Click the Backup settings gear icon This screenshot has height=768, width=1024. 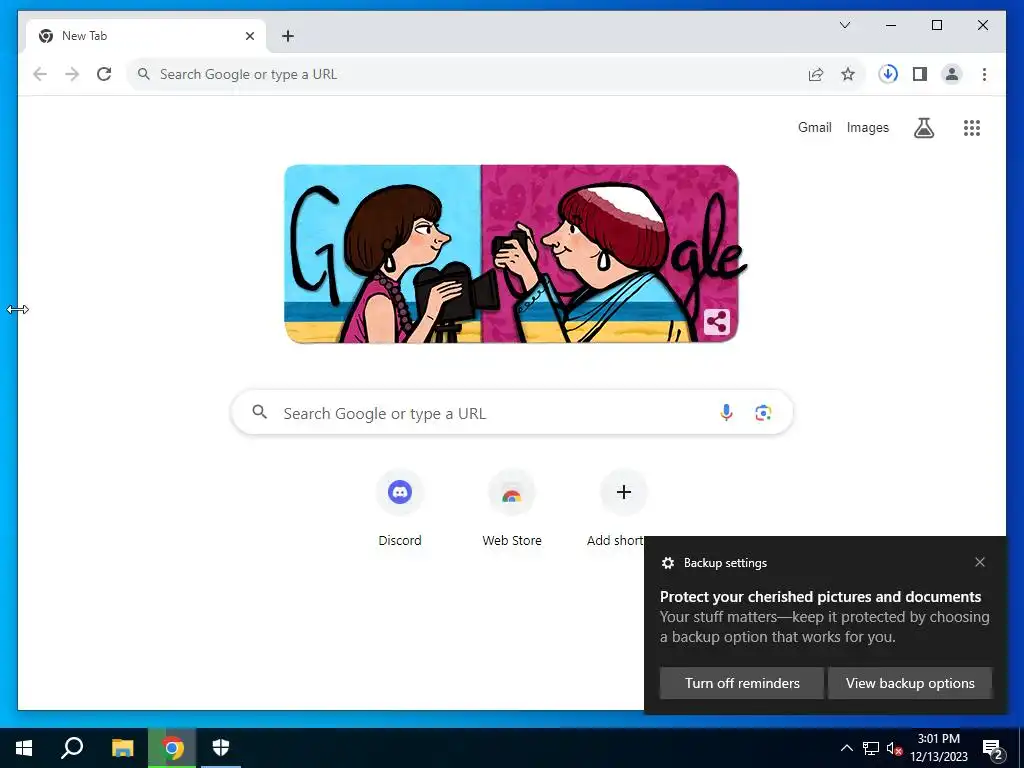click(667, 563)
